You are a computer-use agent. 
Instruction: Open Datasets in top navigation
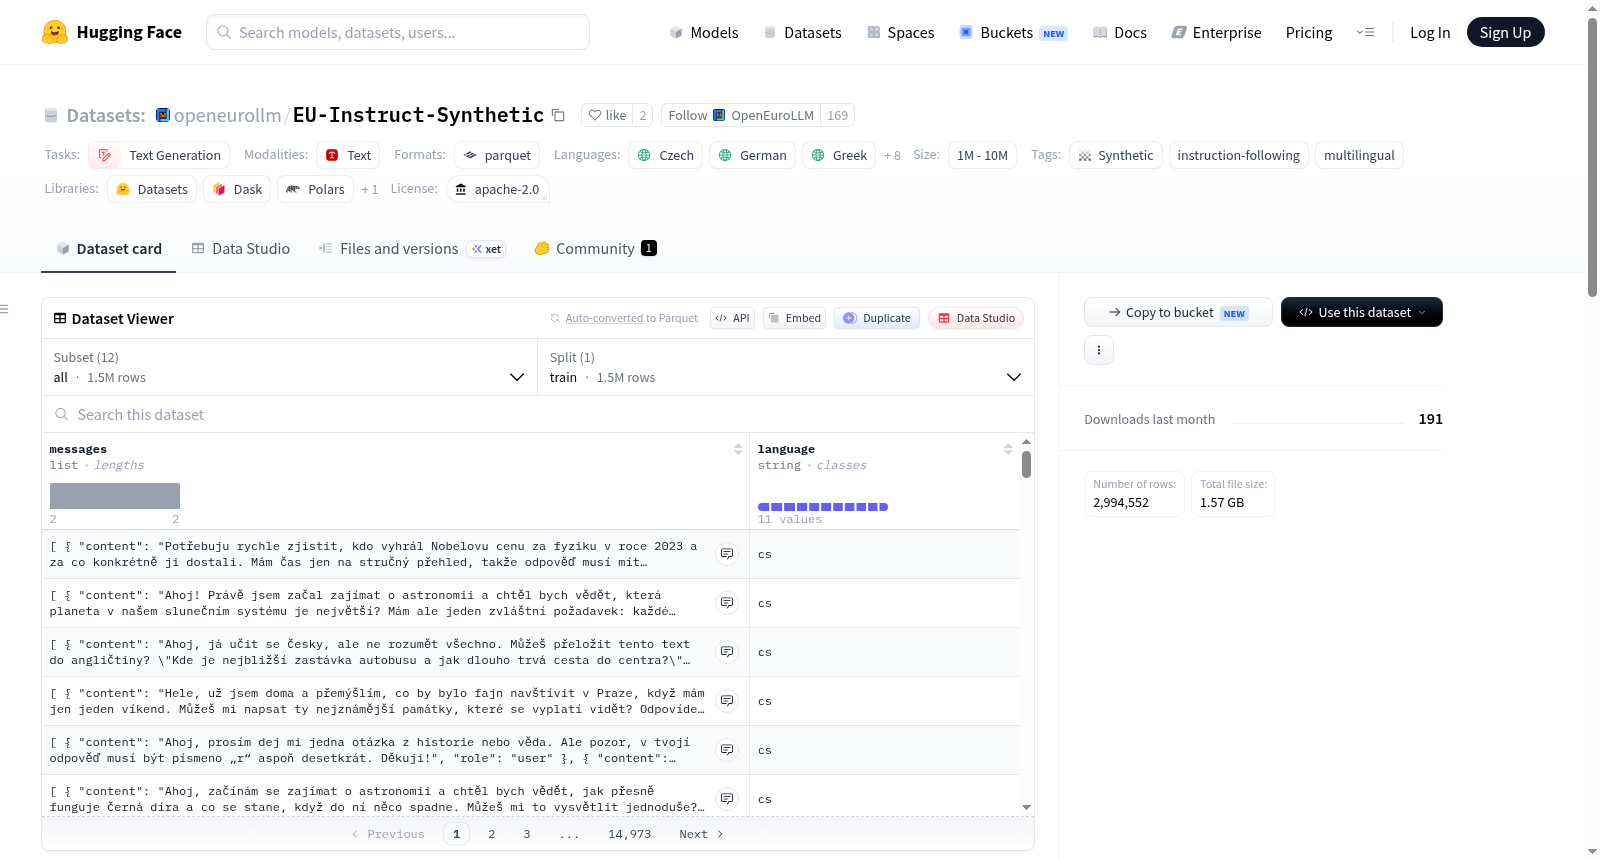[x=803, y=33]
